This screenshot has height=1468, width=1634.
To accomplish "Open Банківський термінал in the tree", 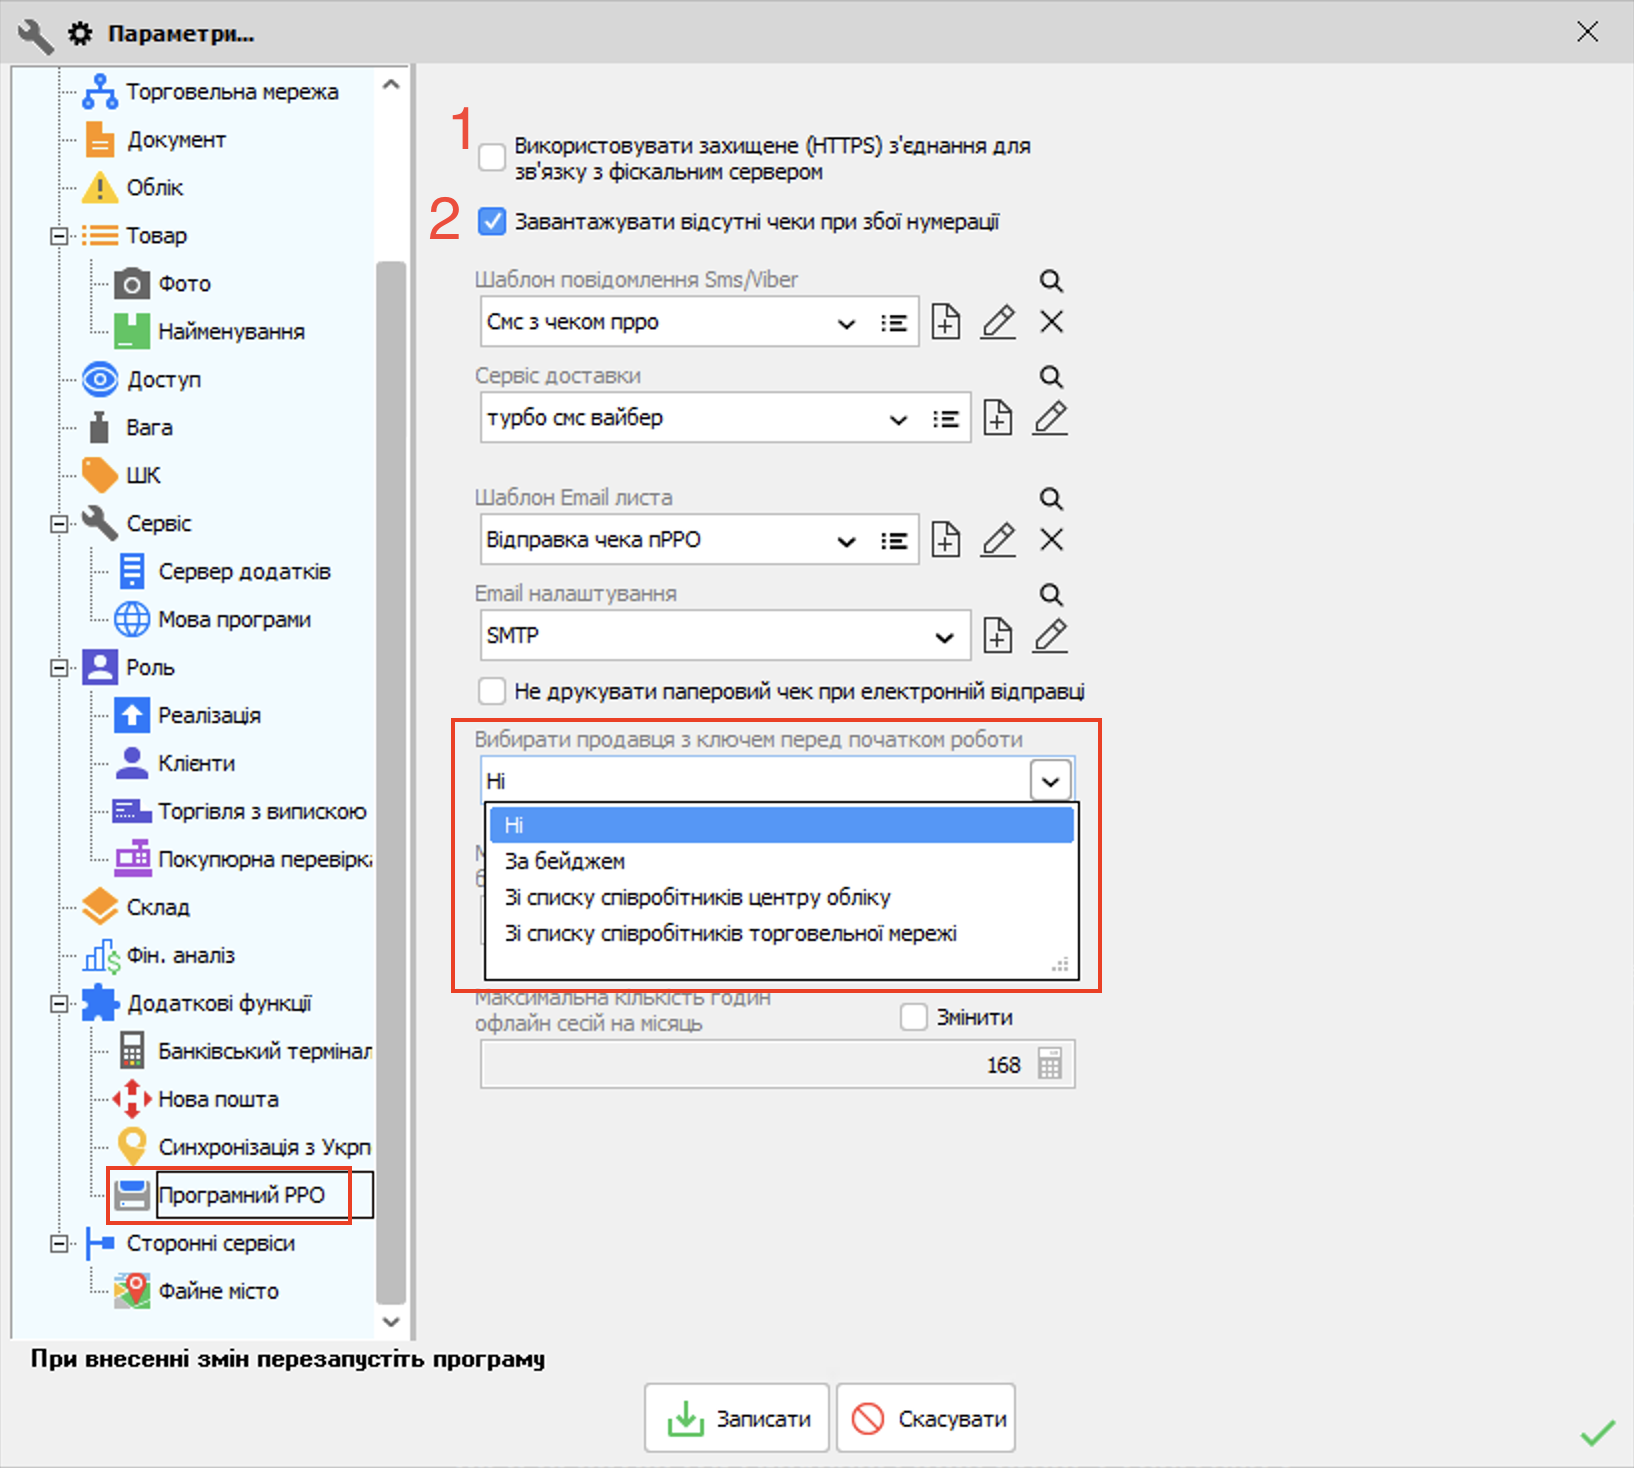I will click(264, 1051).
